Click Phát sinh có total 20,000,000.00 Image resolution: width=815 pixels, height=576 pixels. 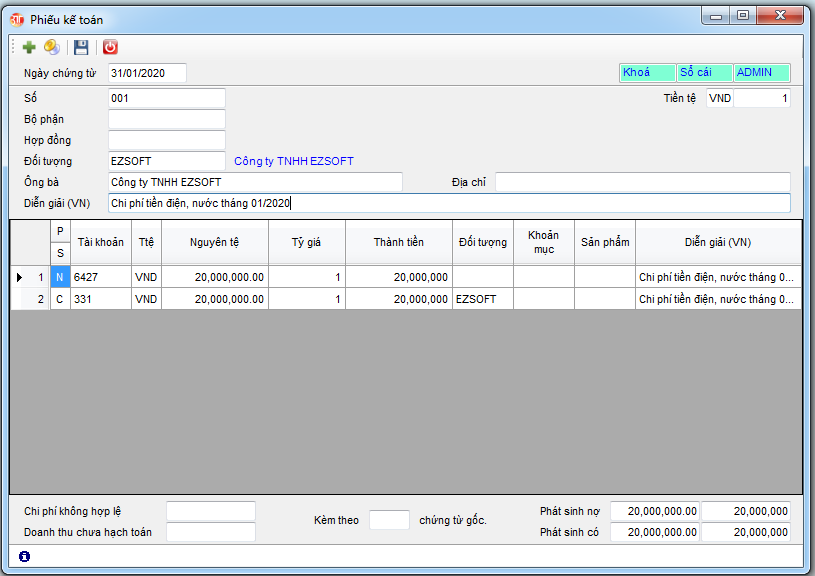coord(655,532)
